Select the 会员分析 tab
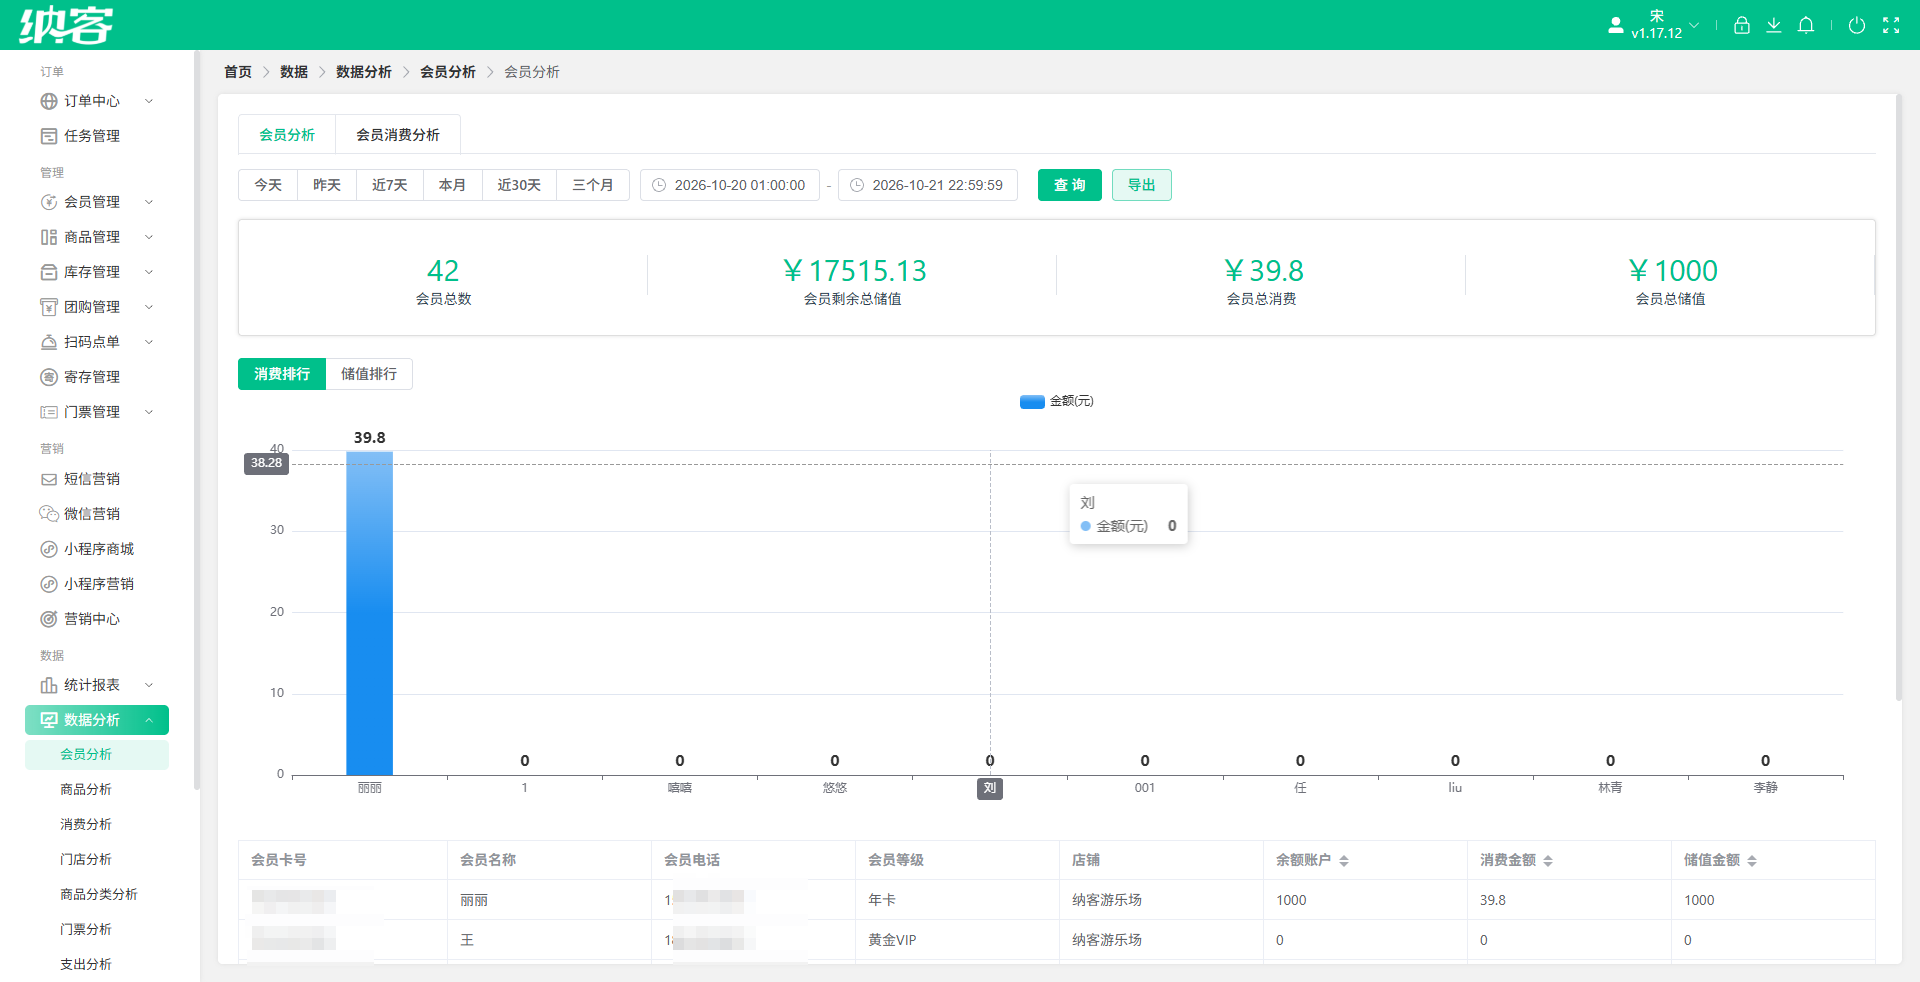 click(287, 135)
